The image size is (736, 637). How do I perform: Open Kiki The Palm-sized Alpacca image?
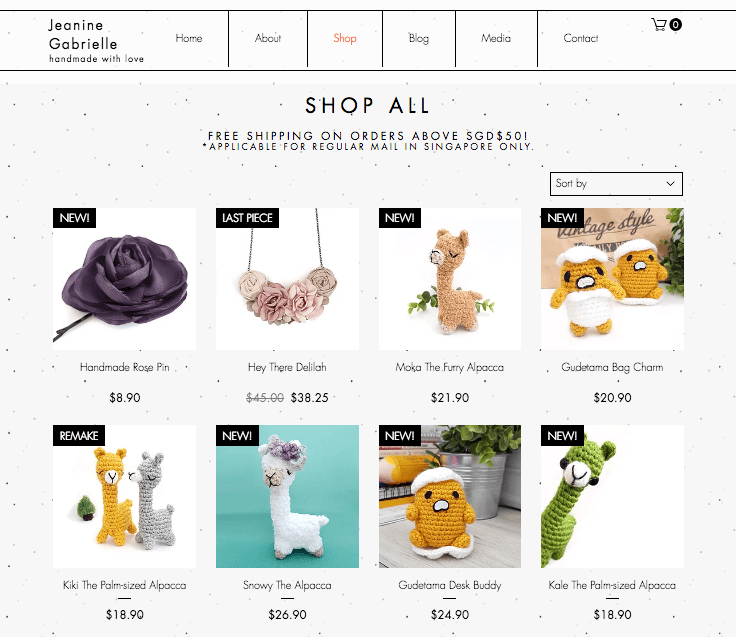pyautogui.click(x=124, y=497)
